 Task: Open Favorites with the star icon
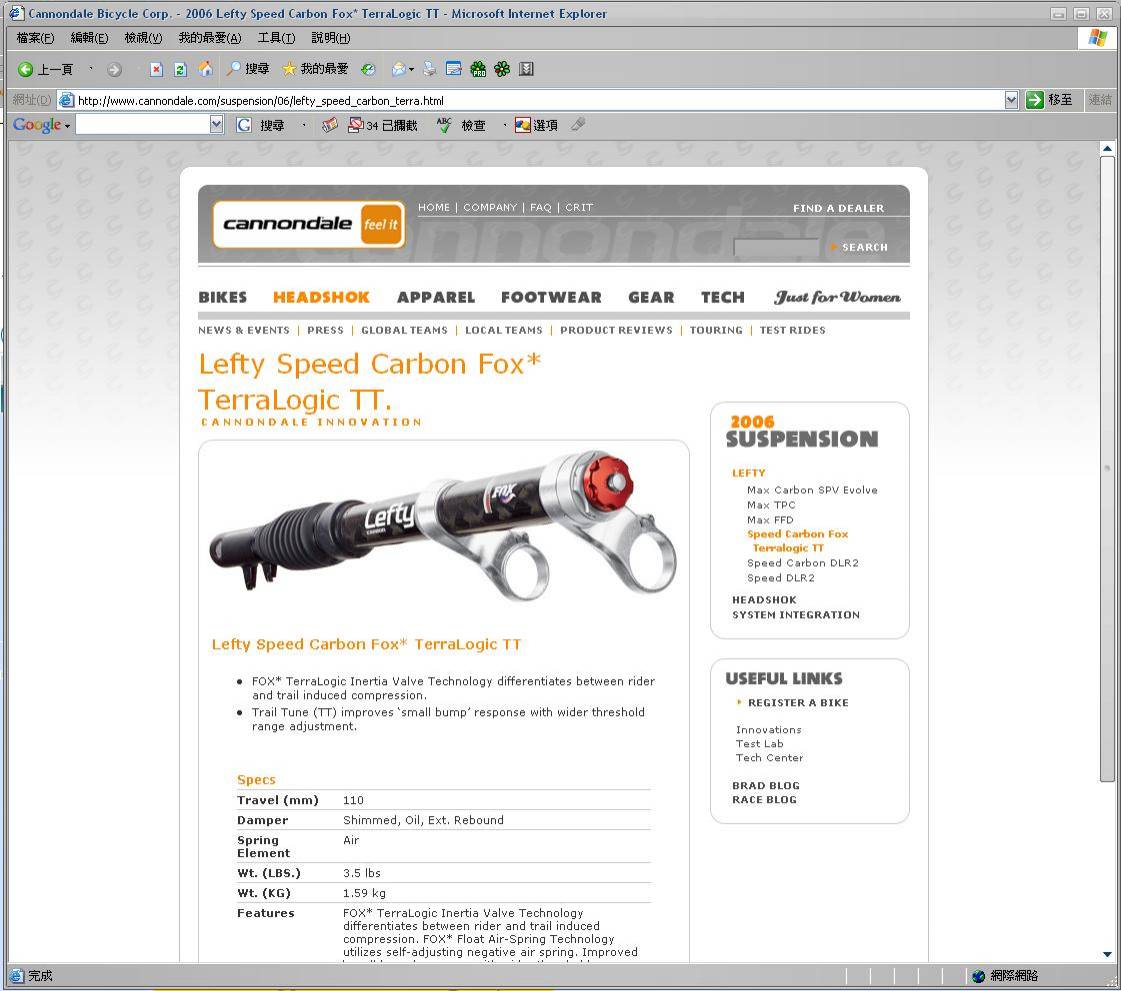click(315, 69)
